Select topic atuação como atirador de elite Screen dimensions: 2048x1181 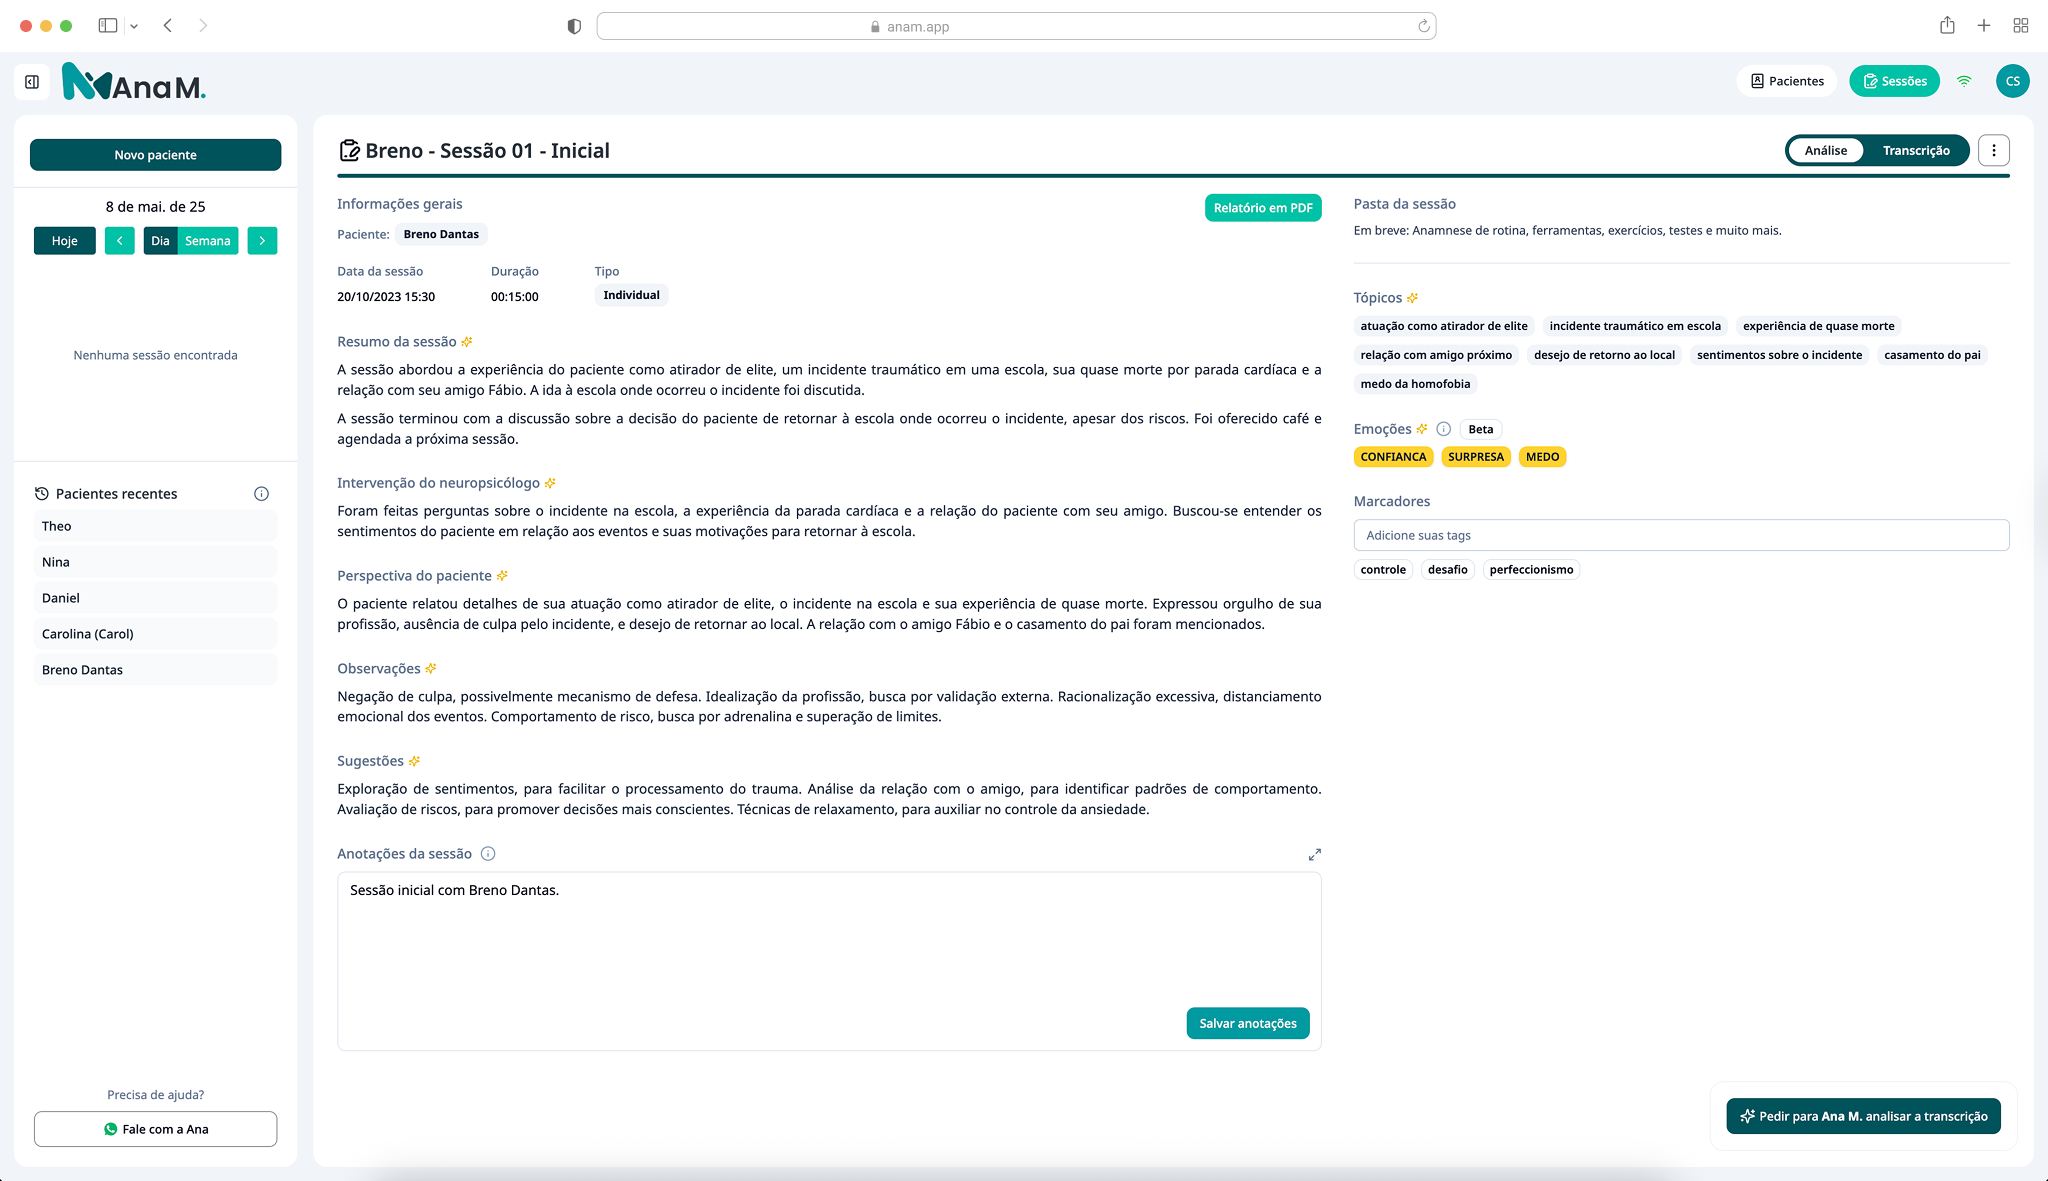1444,326
